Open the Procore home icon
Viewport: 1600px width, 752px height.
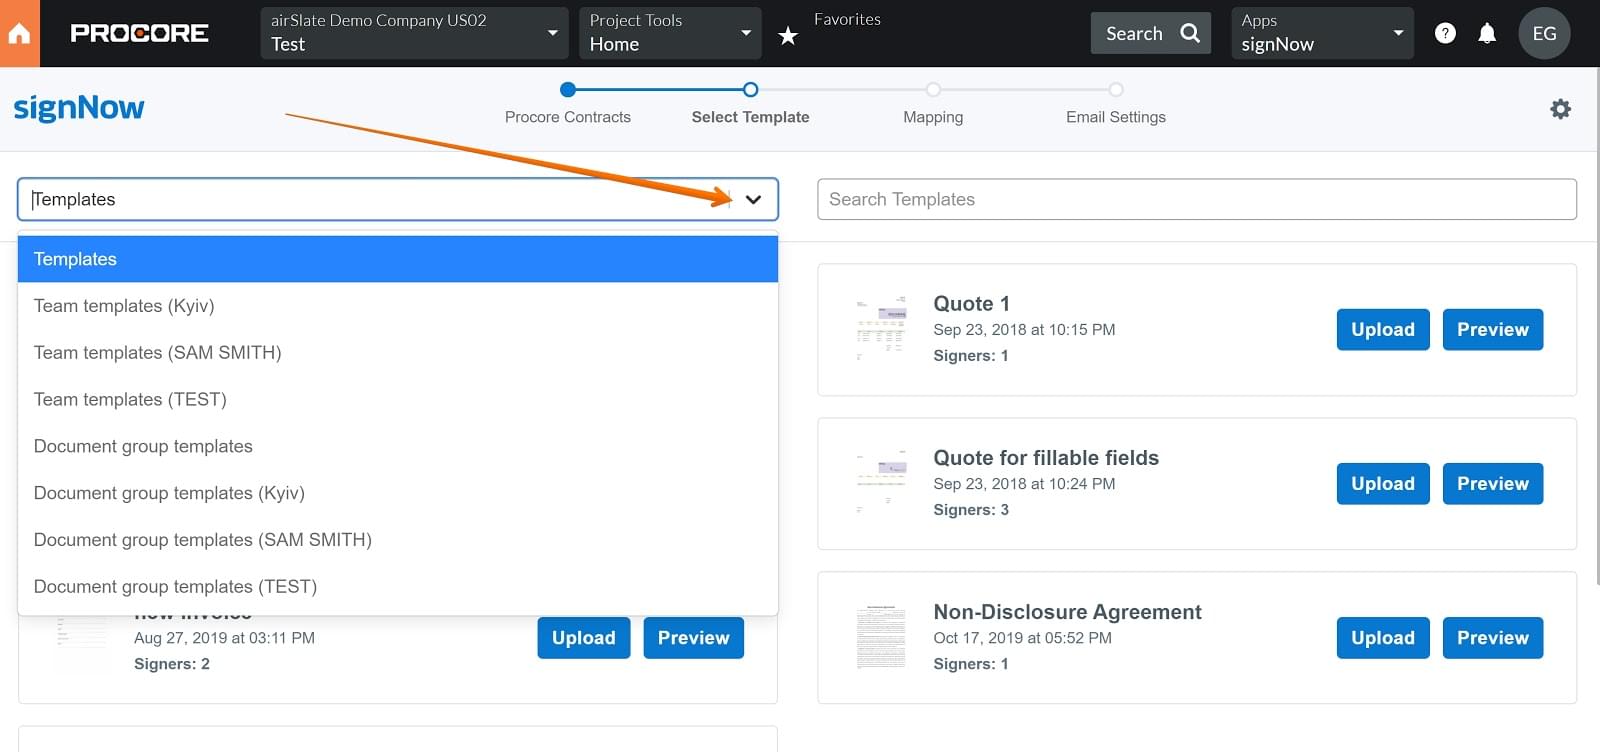point(19,33)
